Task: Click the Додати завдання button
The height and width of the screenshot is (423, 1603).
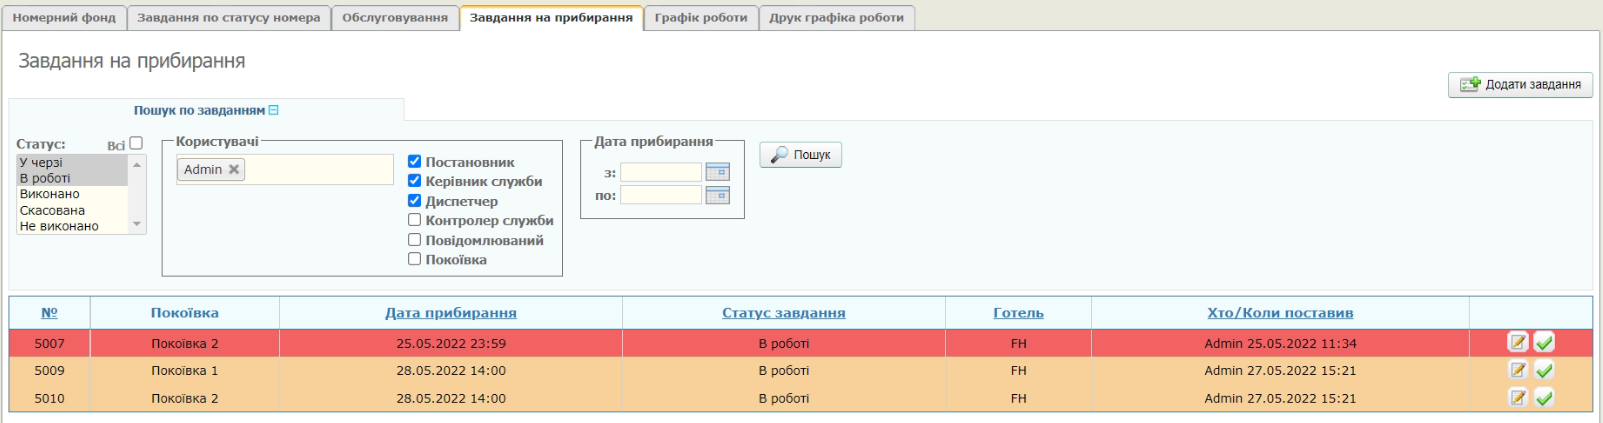Action: coord(1520,85)
